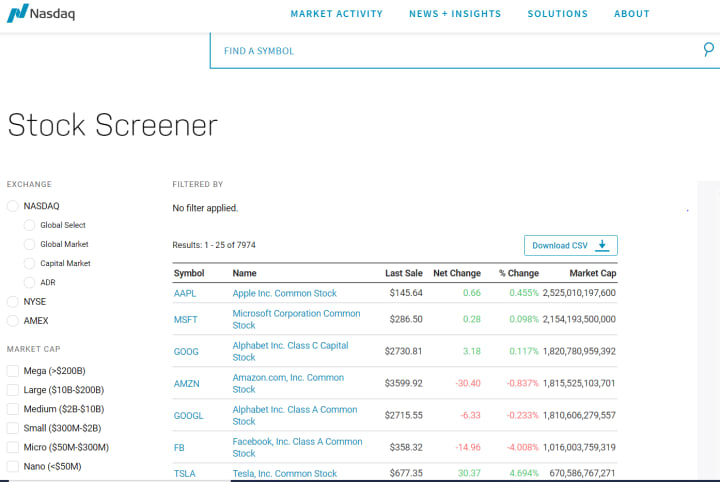Select the NASDAQ exchange radio button

(13, 206)
